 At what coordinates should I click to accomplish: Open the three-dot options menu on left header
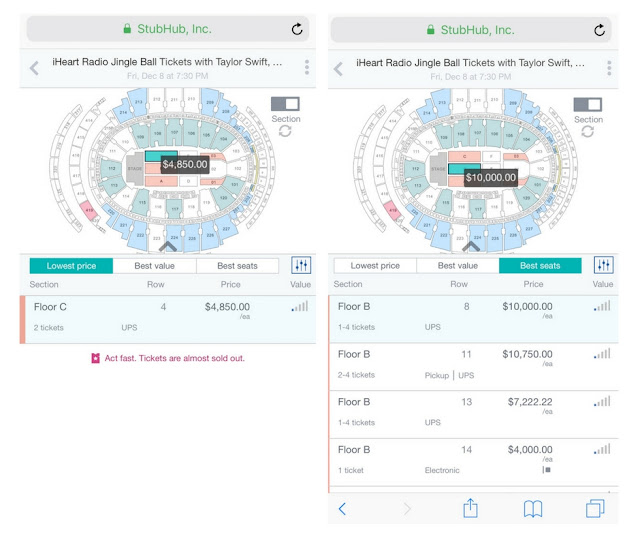[x=307, y=67]
